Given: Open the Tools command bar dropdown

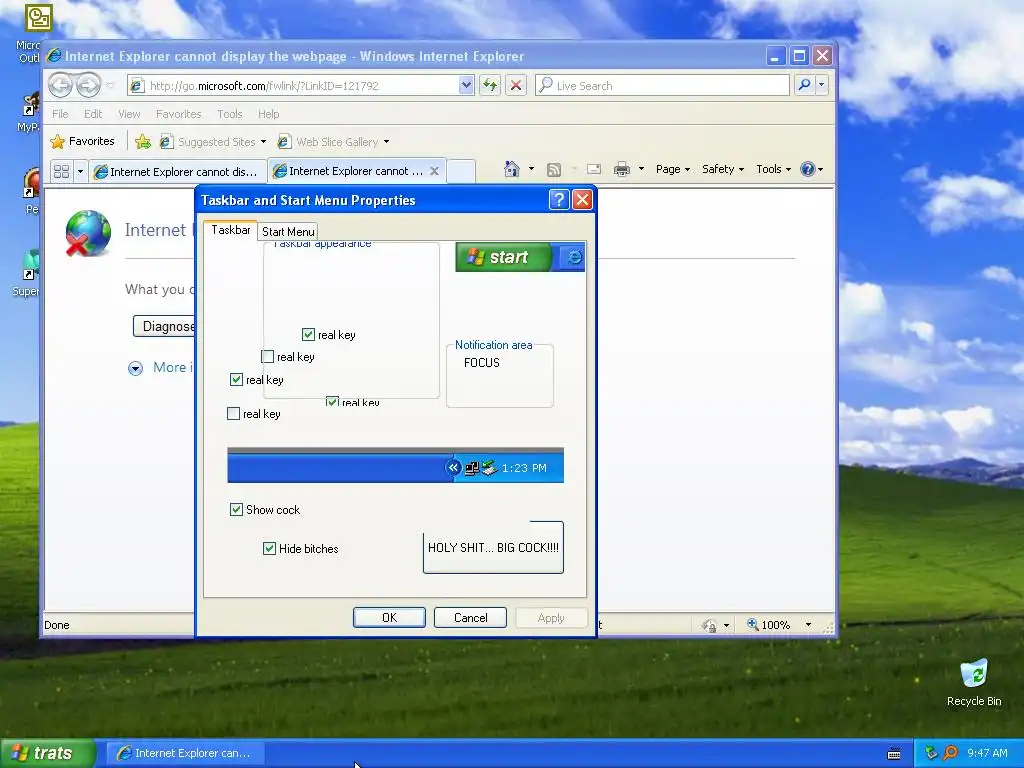Looking at the screenshot, I should tap(773, 169).
